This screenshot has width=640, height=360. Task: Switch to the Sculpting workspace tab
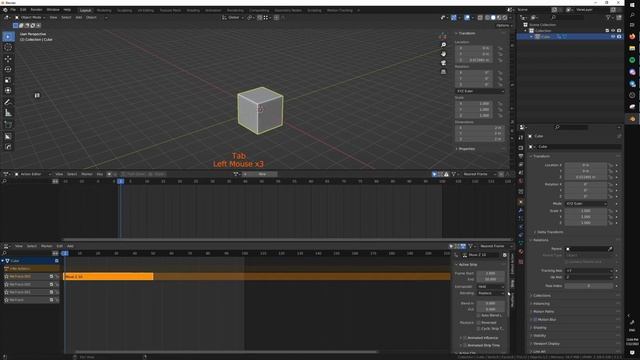[x=124, y=10]
